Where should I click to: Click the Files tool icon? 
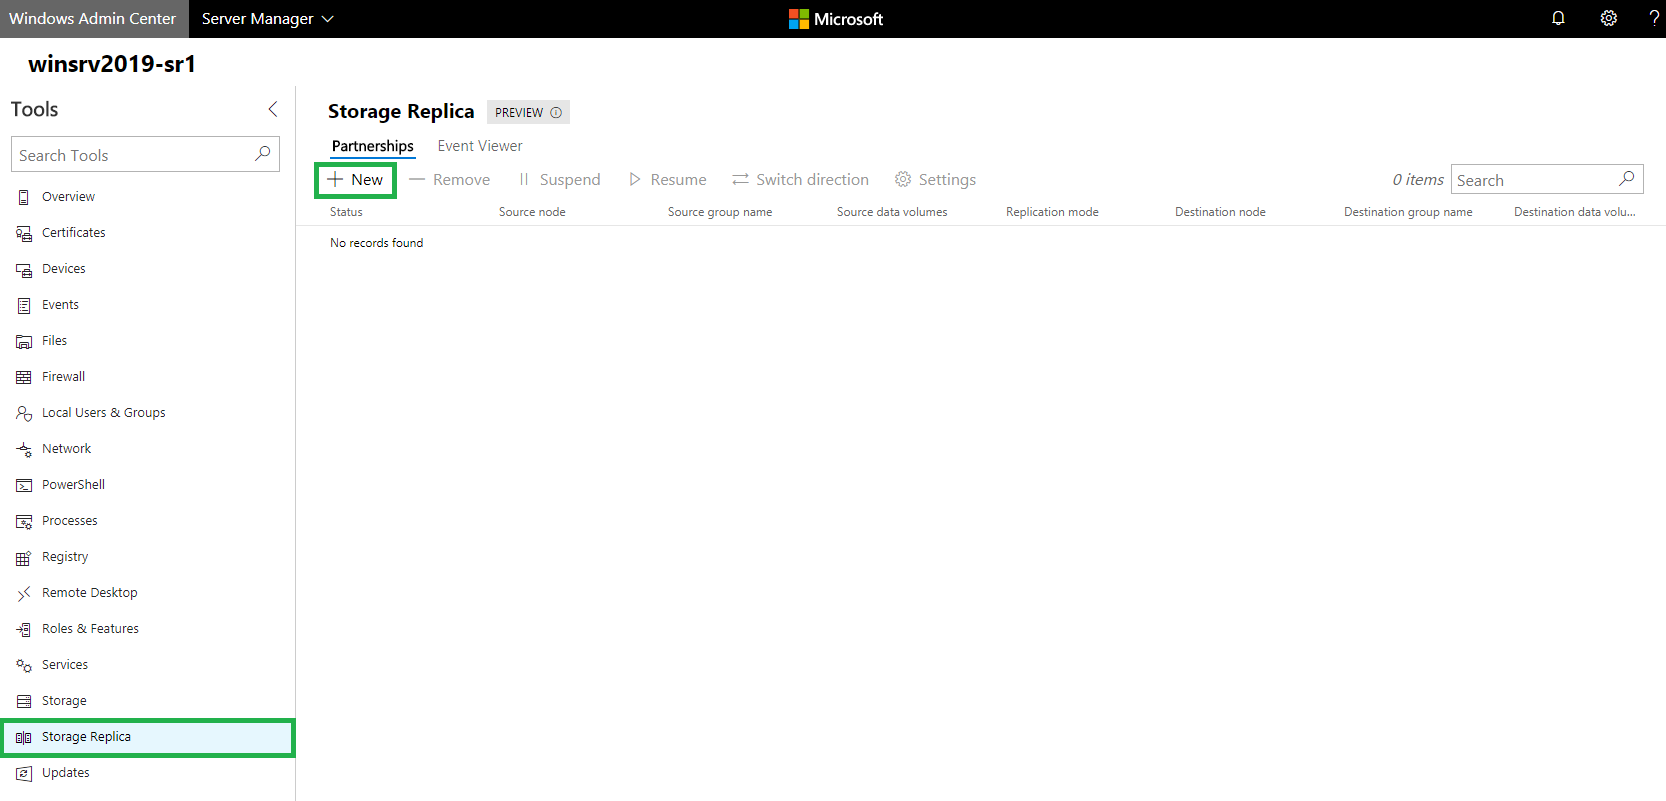click(x=24, y=341)
